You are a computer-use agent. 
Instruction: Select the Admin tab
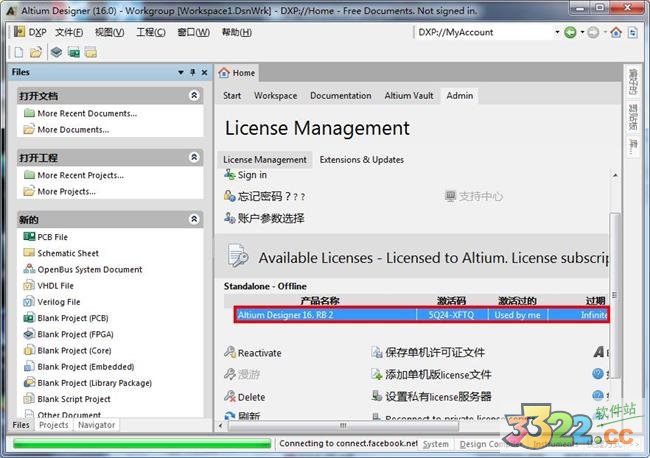(460, 96)
